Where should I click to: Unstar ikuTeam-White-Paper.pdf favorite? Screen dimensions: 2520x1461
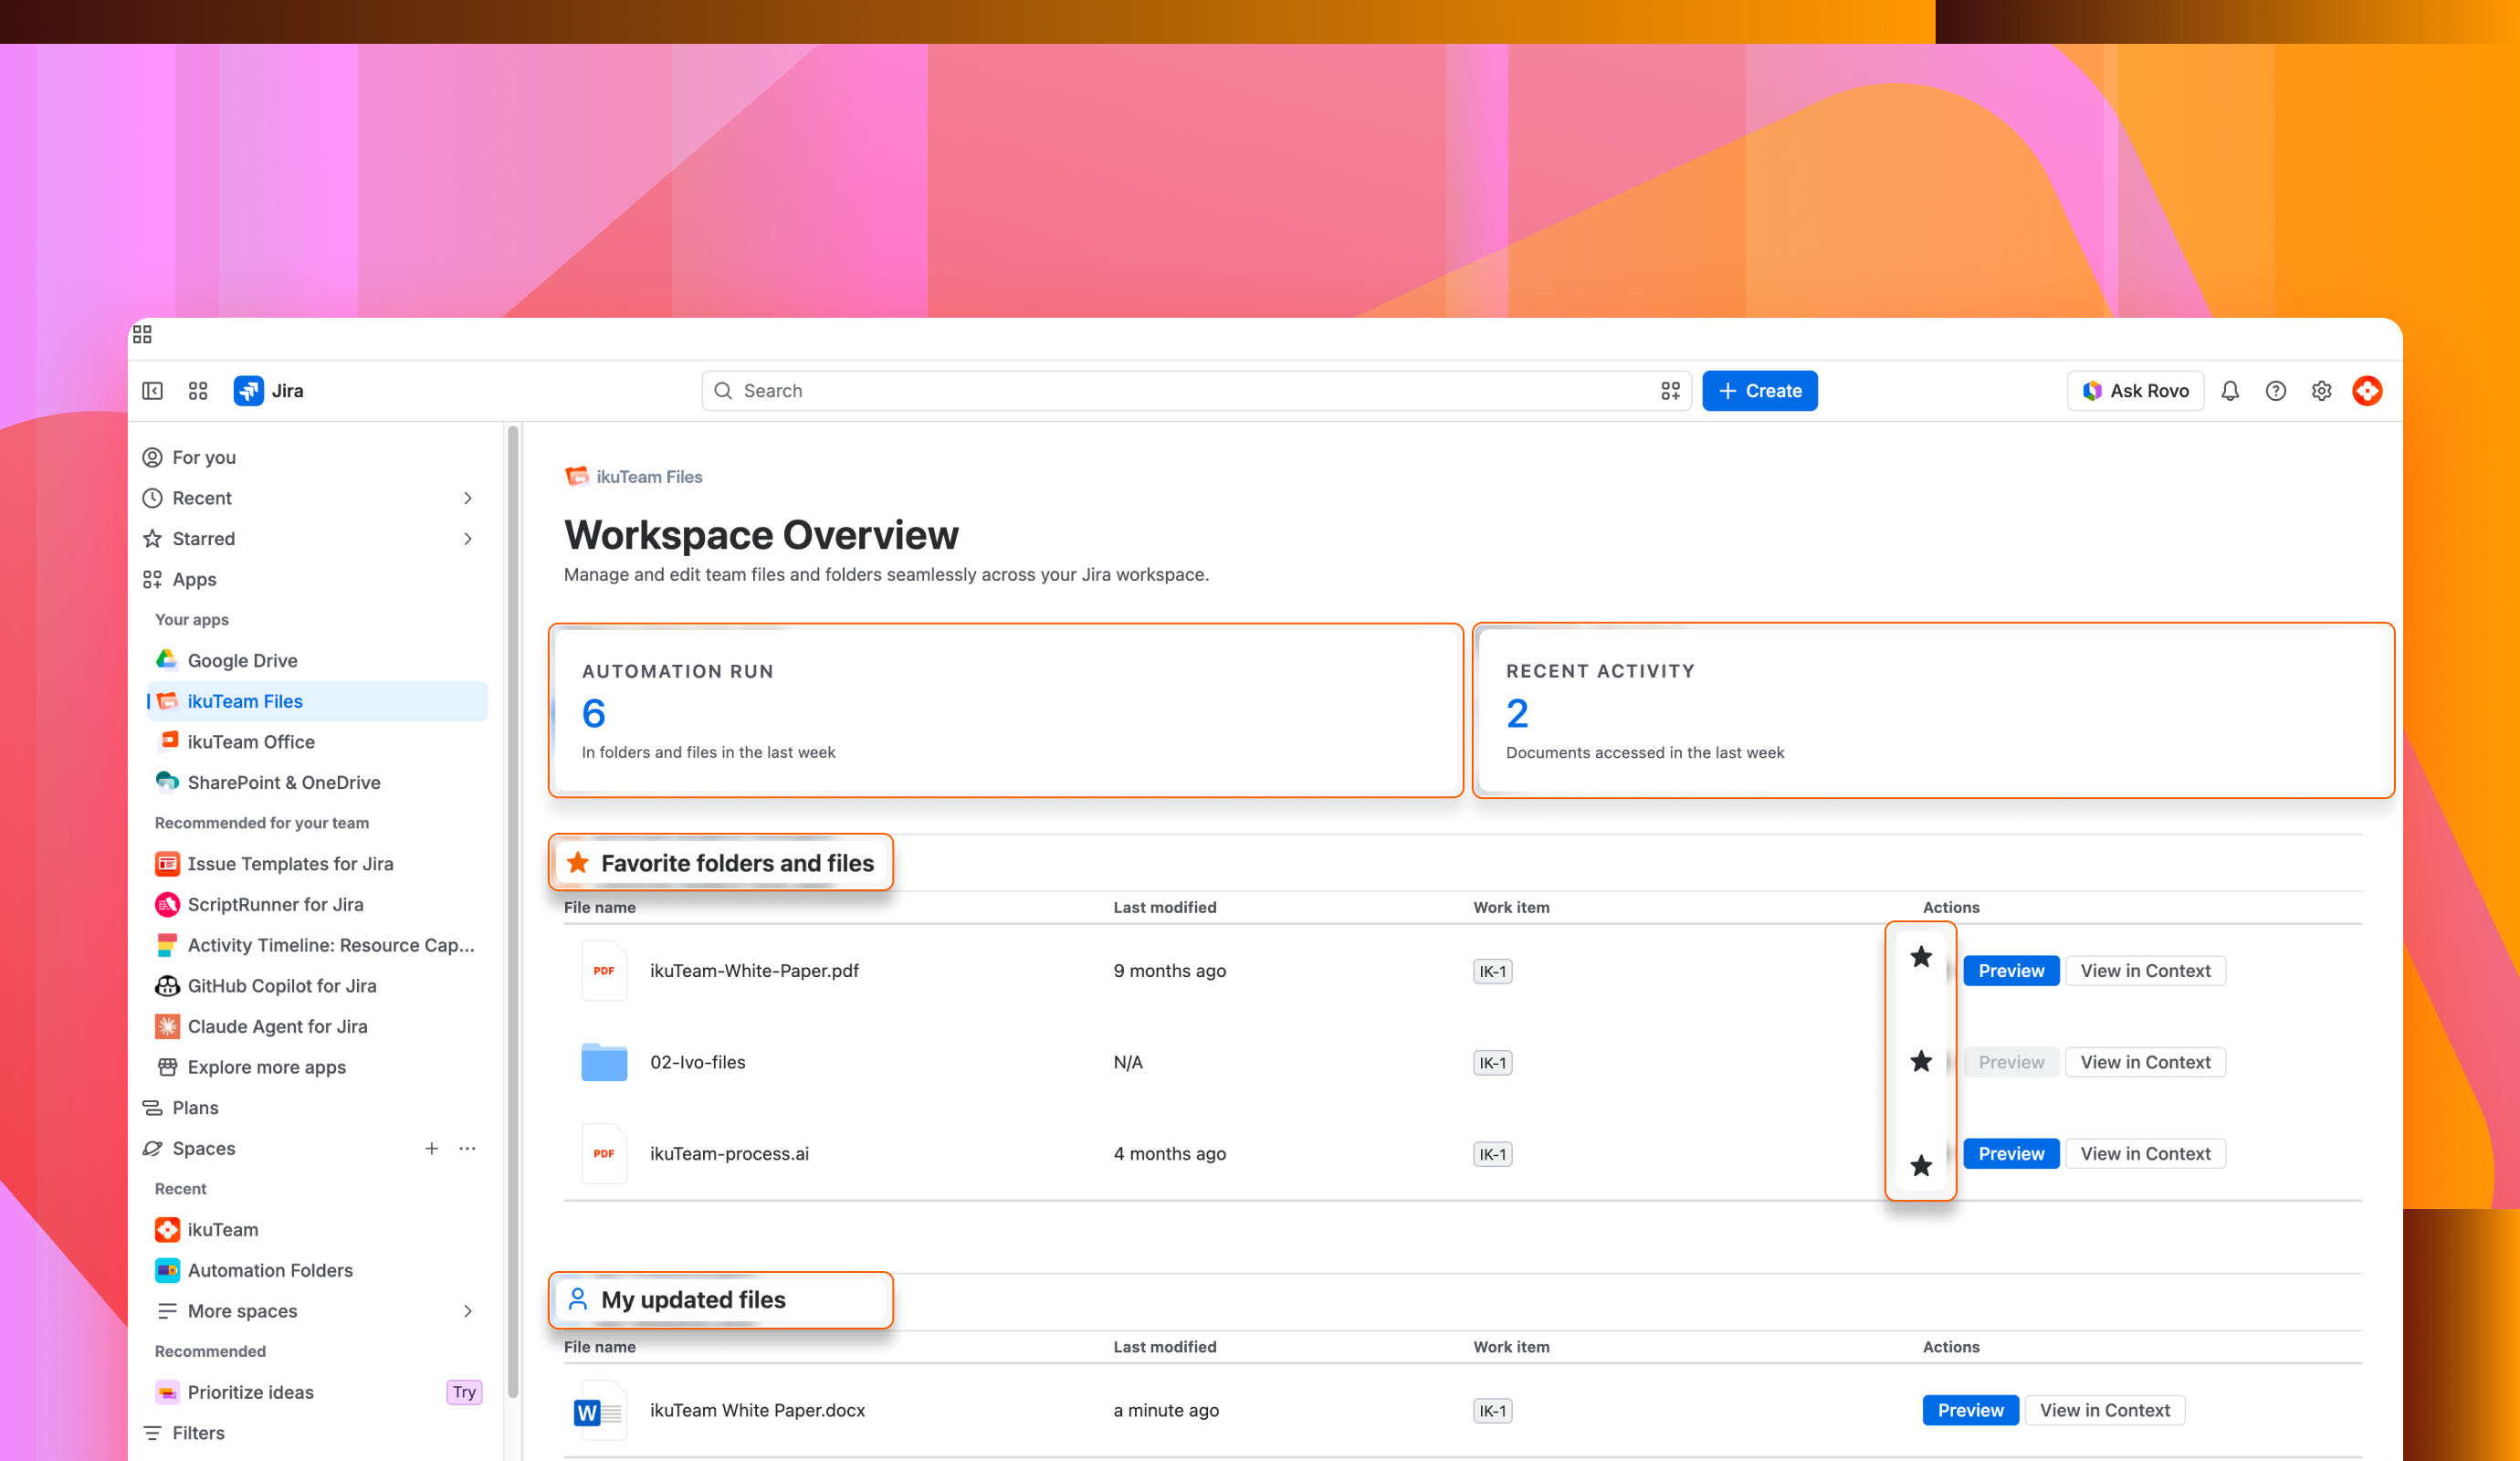tap(1921, 957)
